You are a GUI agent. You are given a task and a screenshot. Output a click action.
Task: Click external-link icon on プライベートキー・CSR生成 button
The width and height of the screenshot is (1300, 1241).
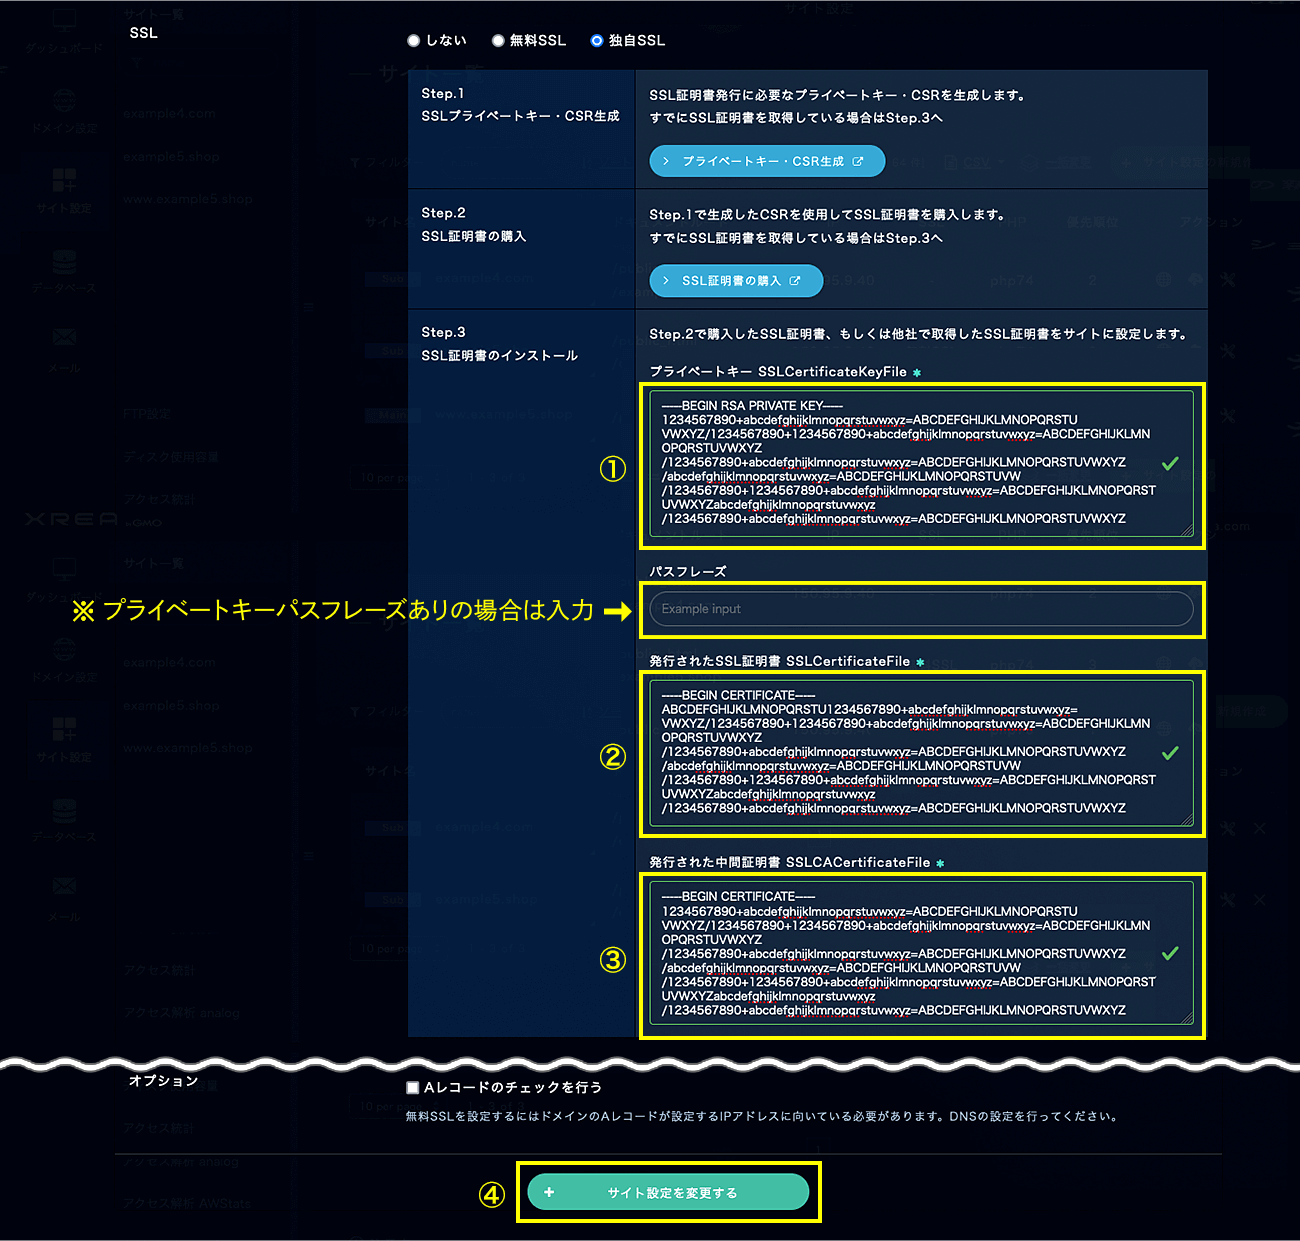point(858,161)
